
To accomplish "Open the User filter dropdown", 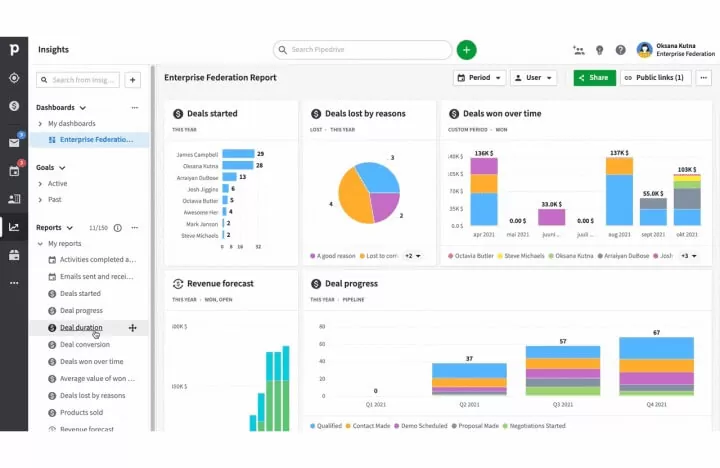I will point(534,78).
